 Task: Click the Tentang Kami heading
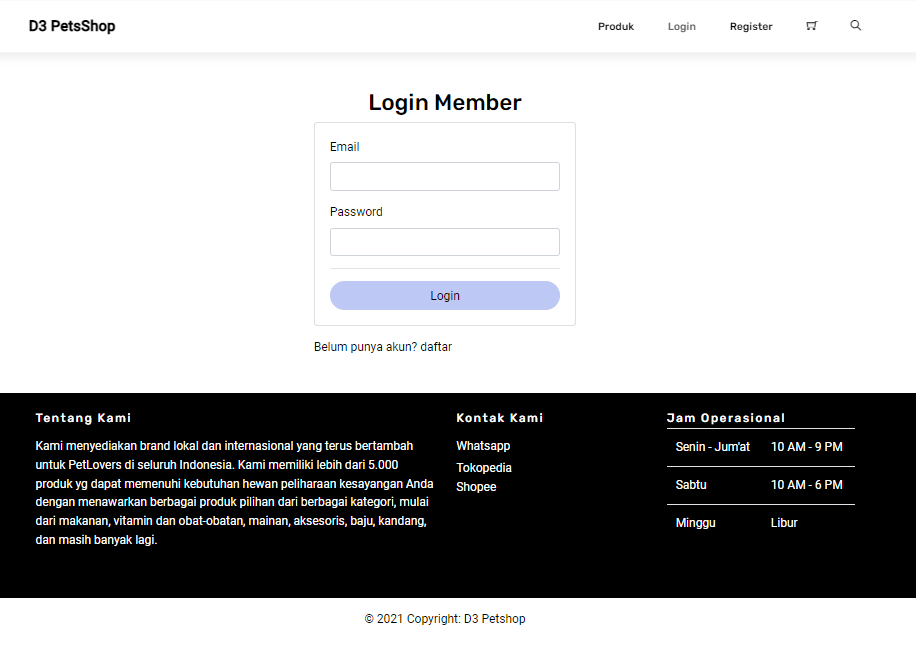point(83,418)
